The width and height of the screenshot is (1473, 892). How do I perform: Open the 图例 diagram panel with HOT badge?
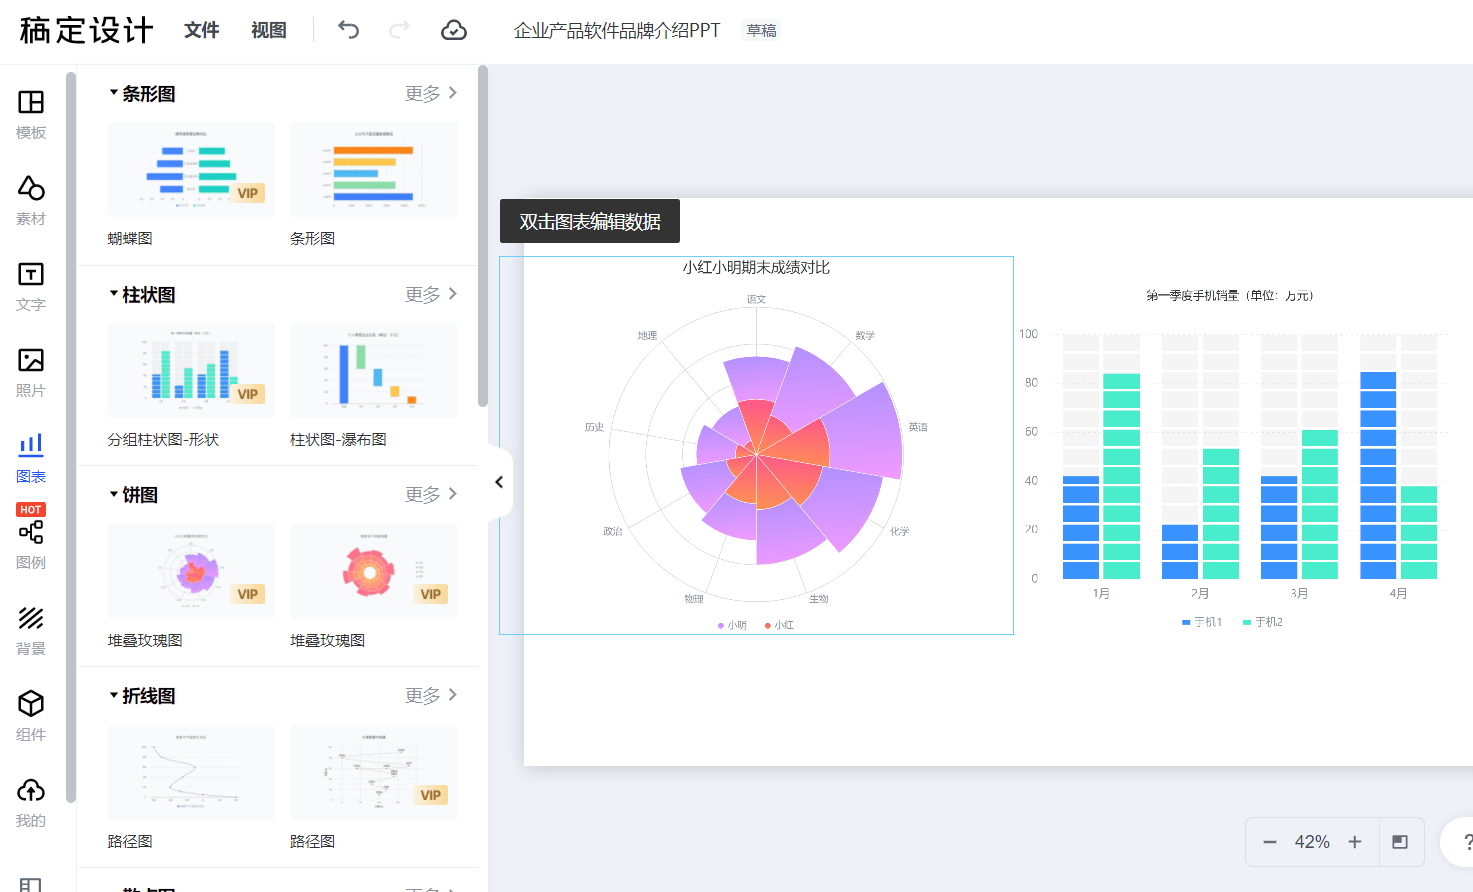coord(31,540)
